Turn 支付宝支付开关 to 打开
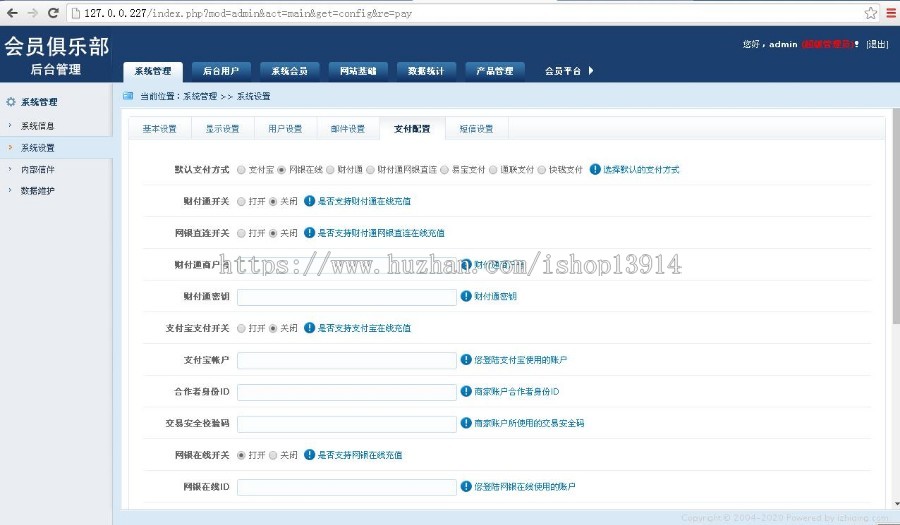 click(x=241, y=328)
